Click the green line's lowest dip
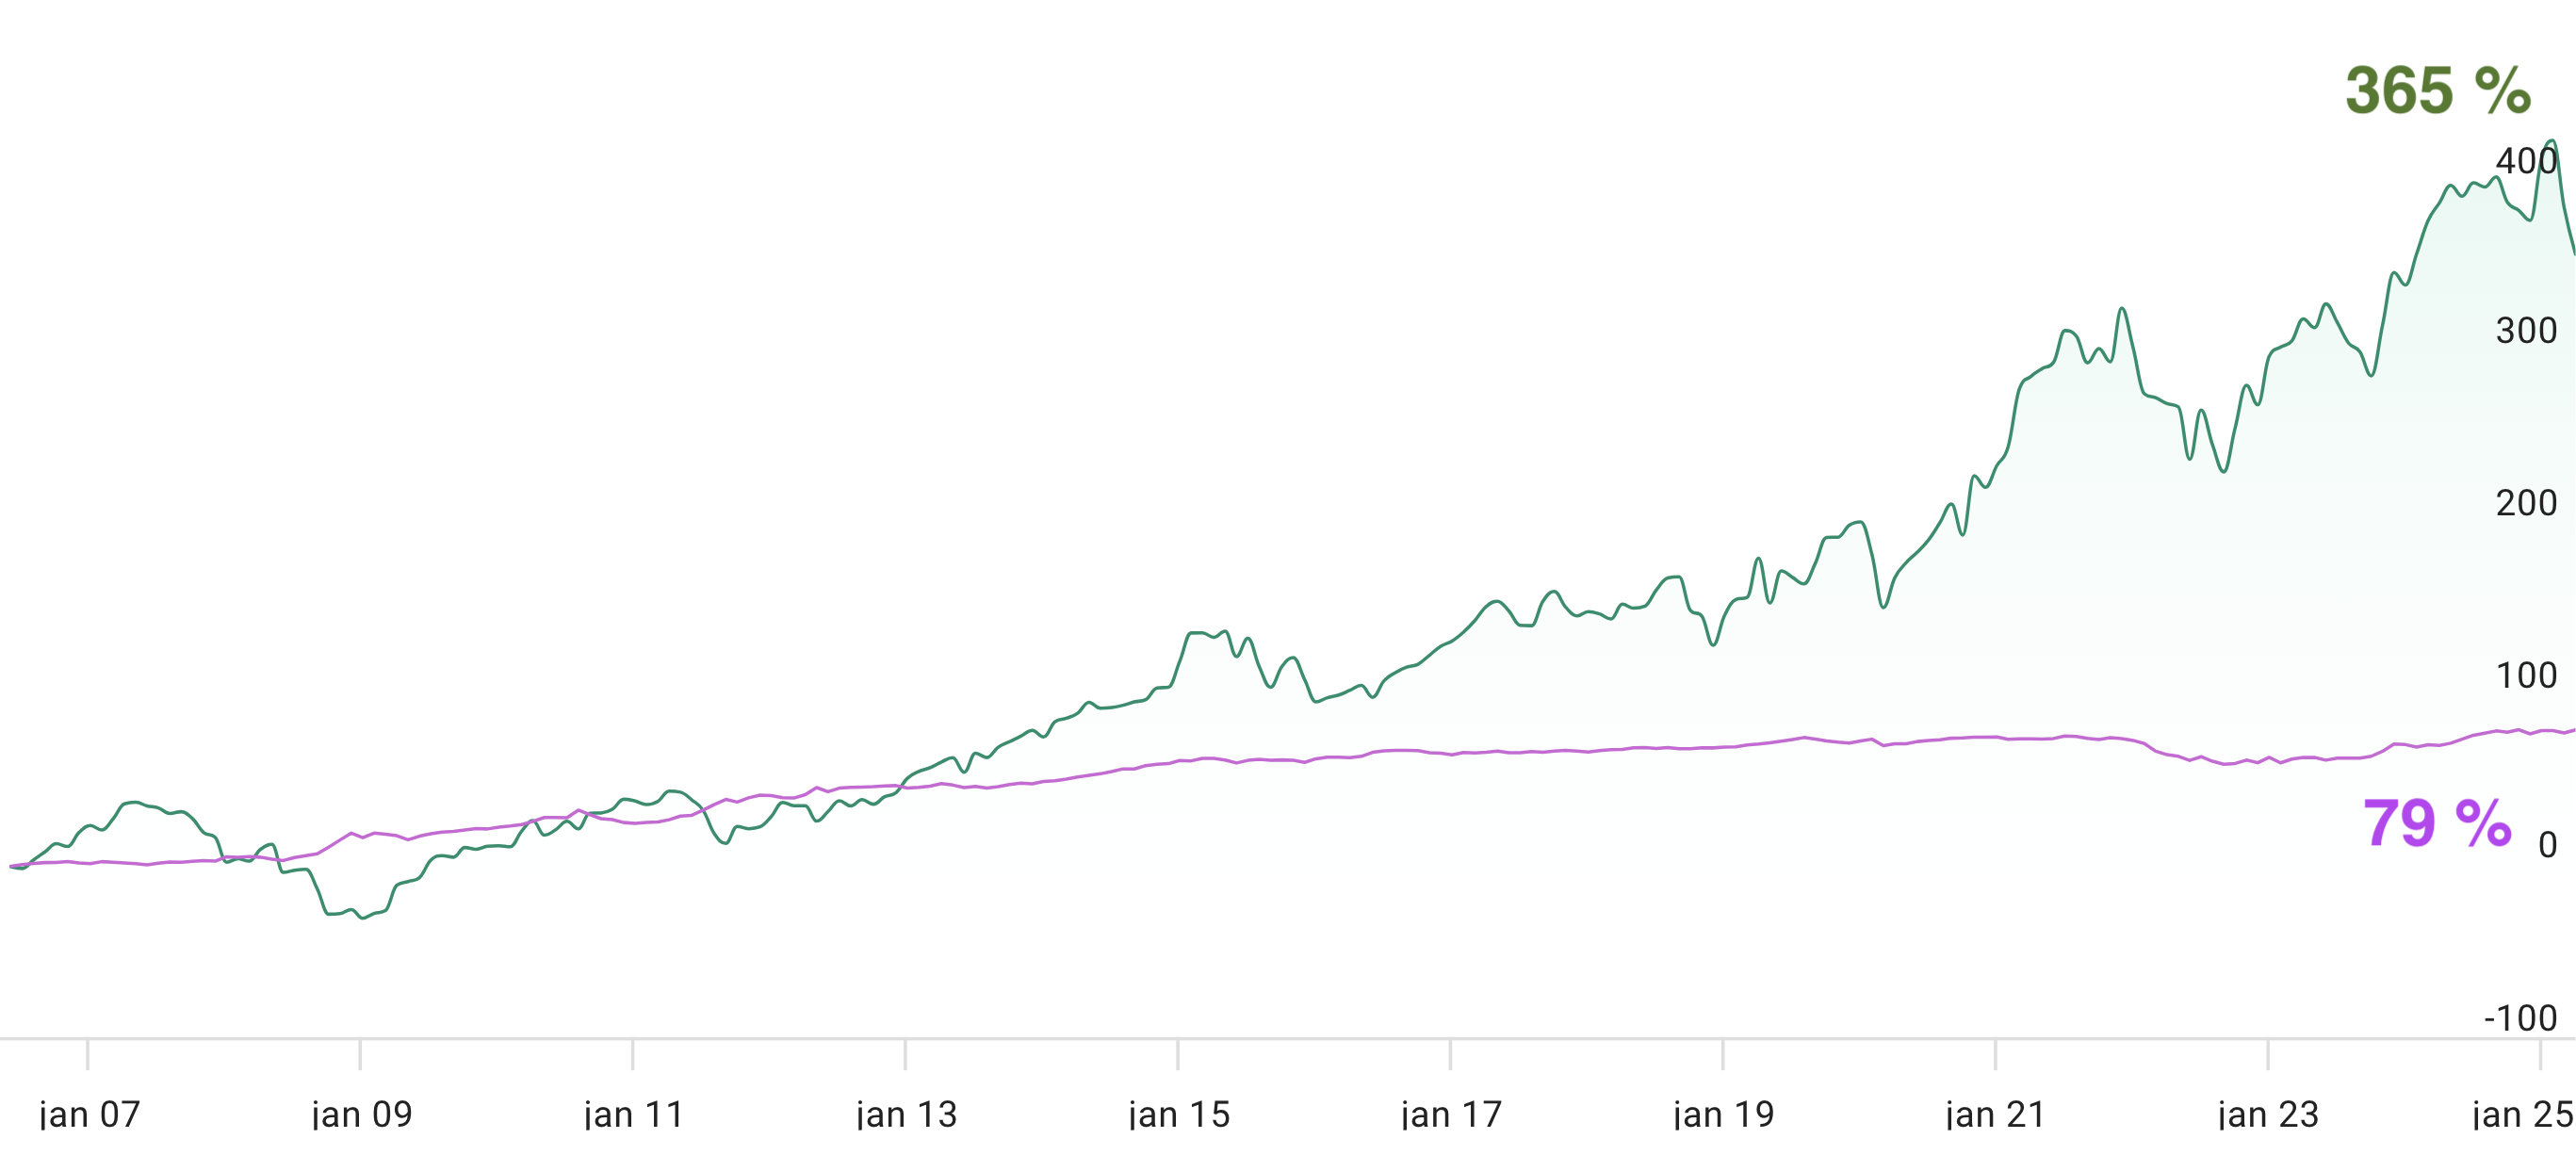Image resolution: width=2576 pixels, height=1155 pixels. pyautogui.click(x=363, y=918)
